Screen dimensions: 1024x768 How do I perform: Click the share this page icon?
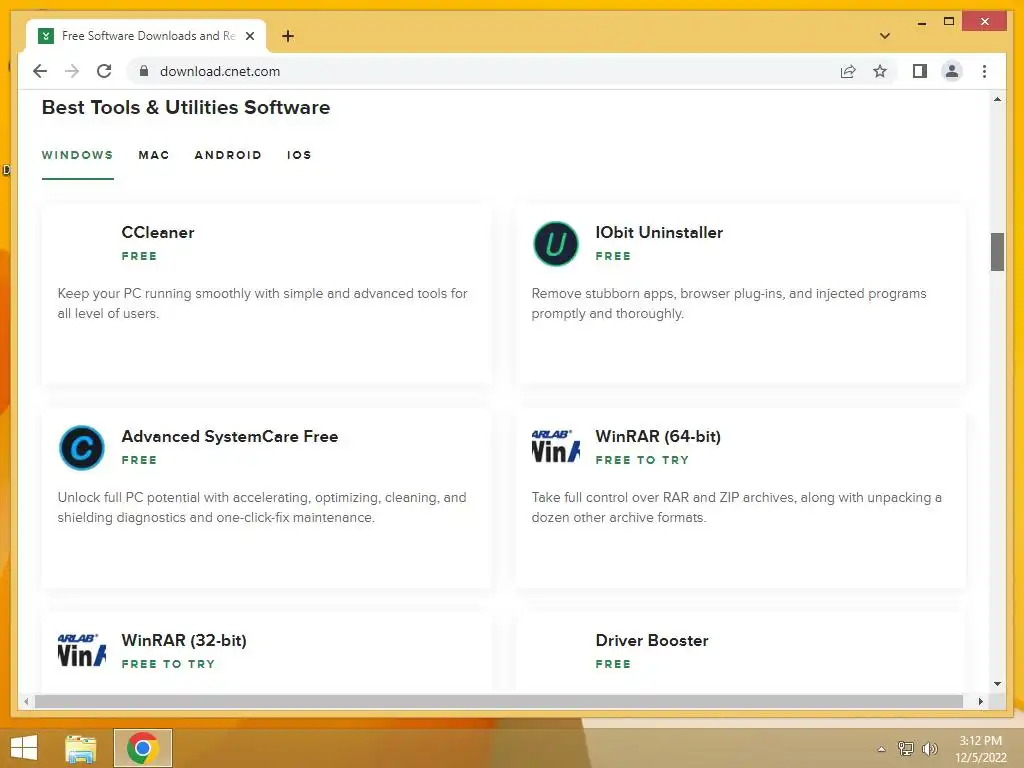(848, 71)
